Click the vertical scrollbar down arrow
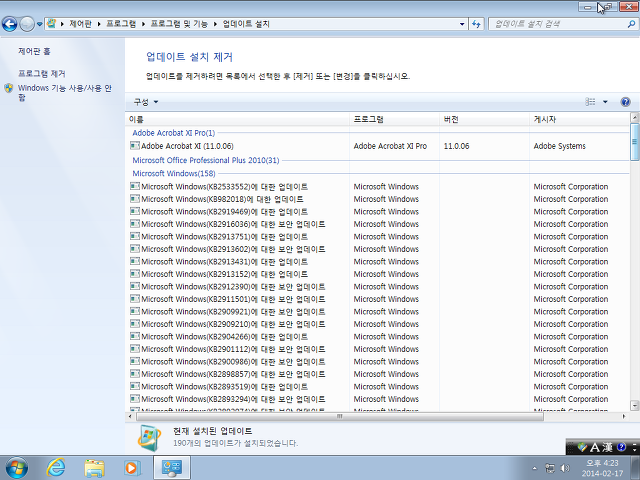This screenshot has height=480, width=640. (x=634, y=405)
